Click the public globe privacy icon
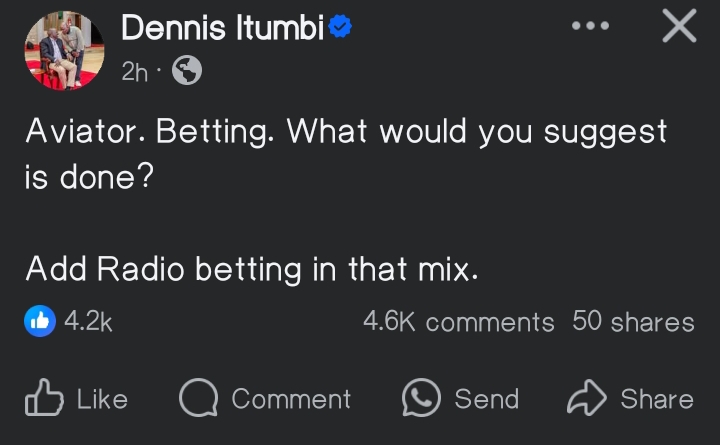720x445 pixels. (187, 70)
